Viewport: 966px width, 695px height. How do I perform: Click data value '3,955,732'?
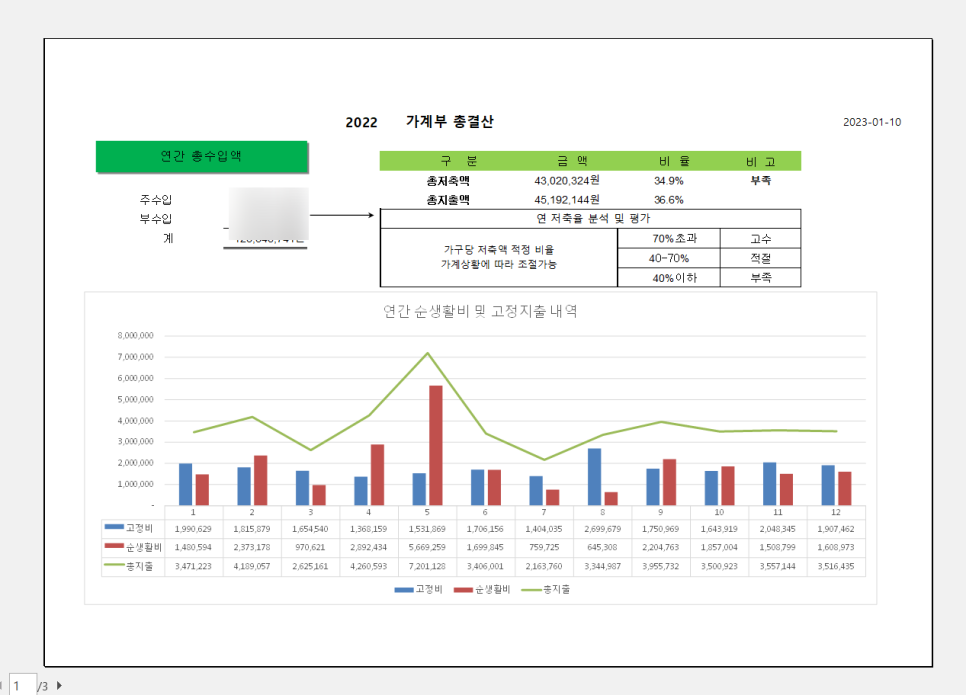[660, 566]
